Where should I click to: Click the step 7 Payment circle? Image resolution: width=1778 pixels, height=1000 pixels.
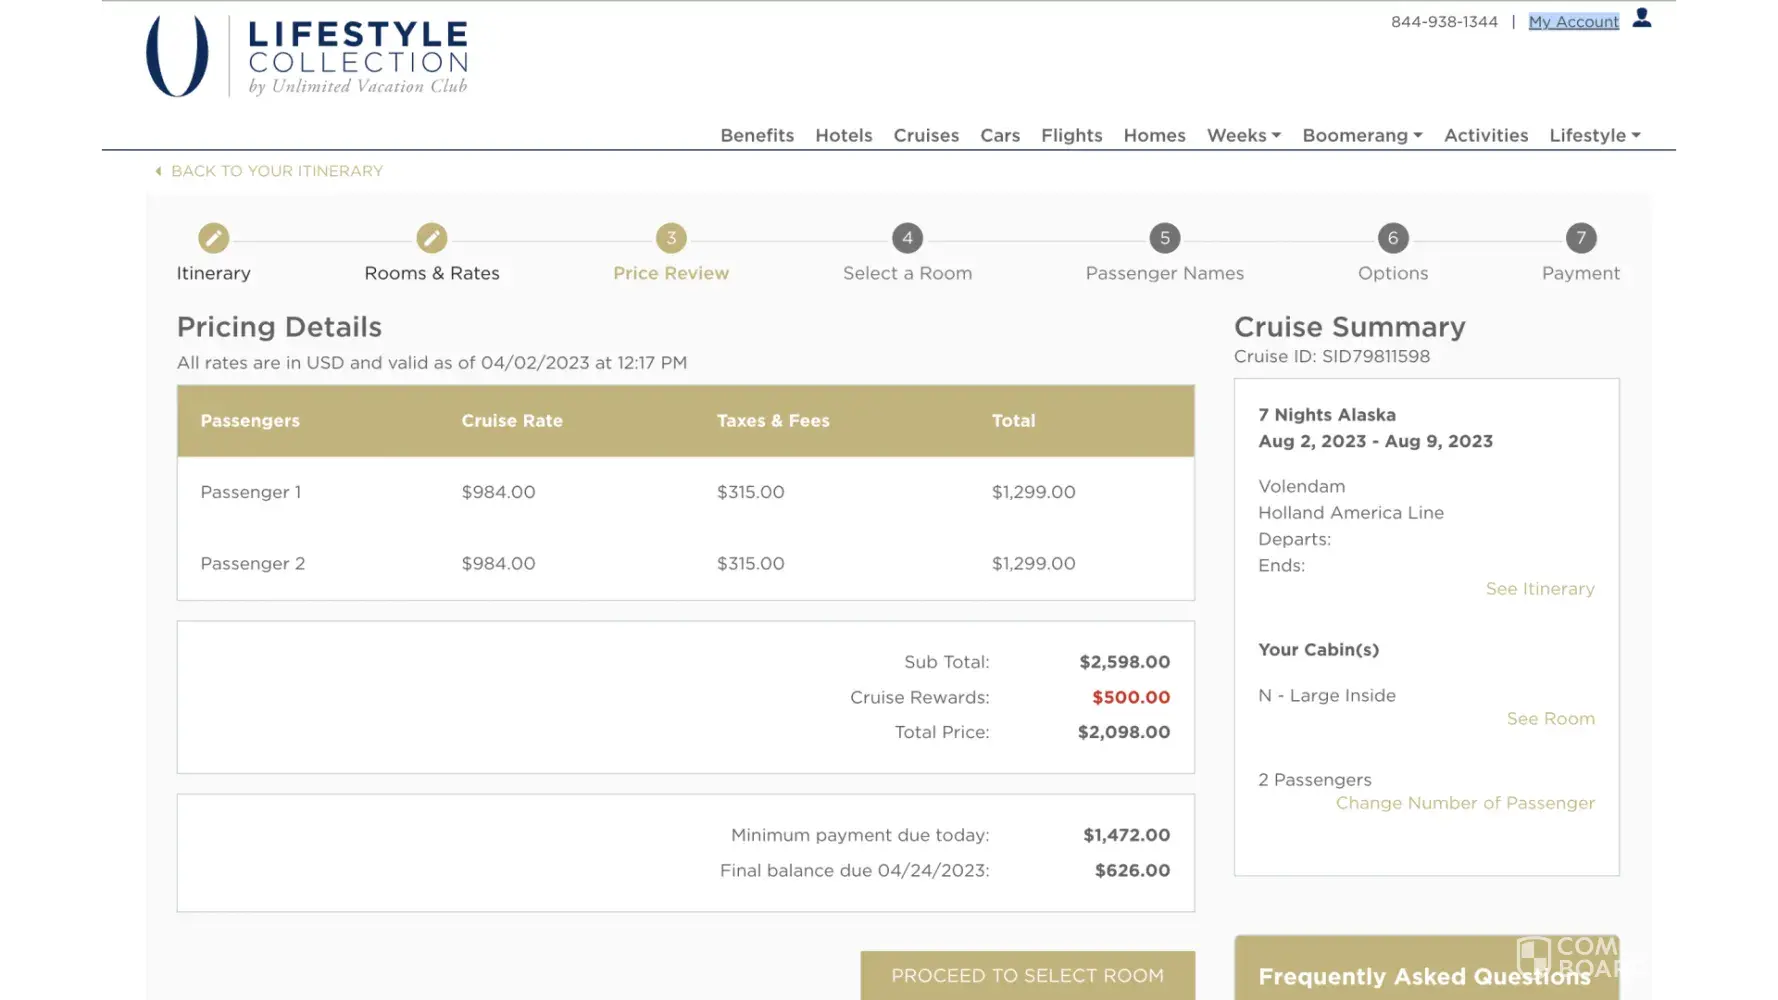pyautogui.click(x=1580, y=238)
